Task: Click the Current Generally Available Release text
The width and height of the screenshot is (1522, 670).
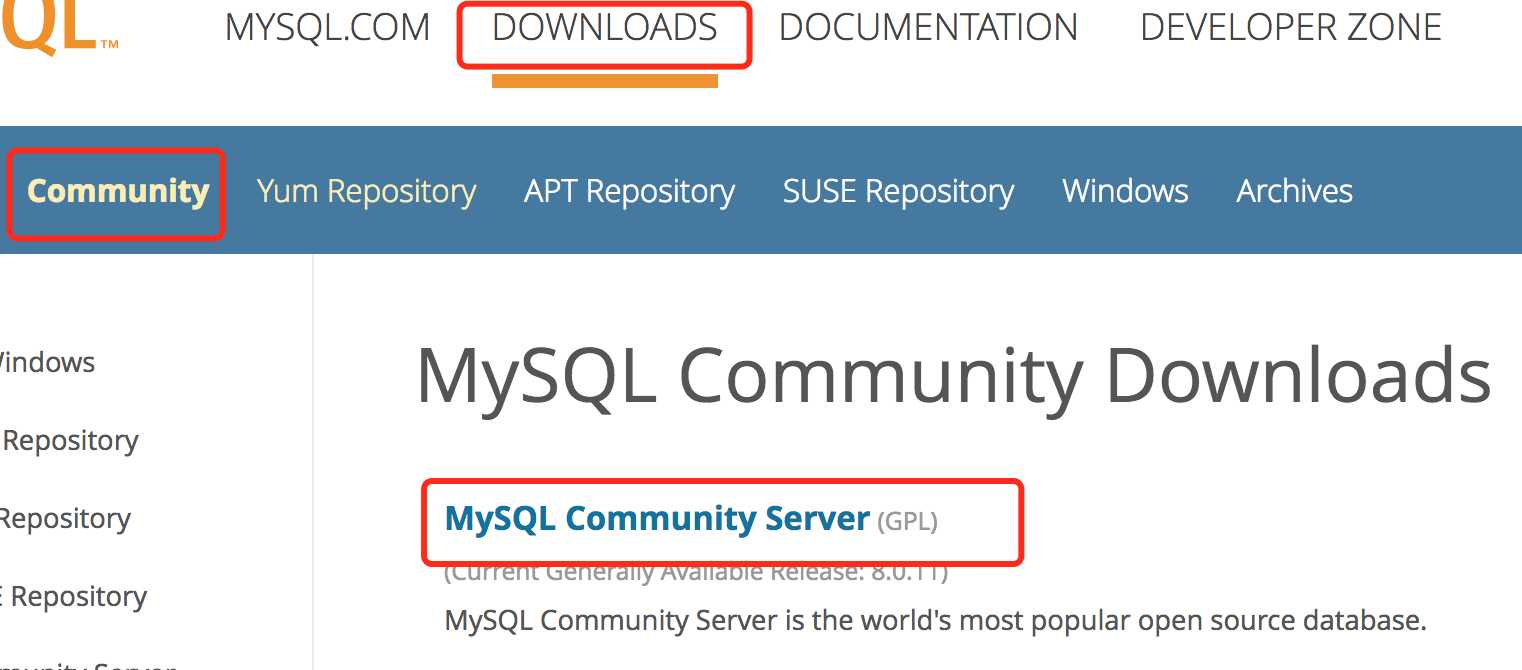Action: (696, 573)
